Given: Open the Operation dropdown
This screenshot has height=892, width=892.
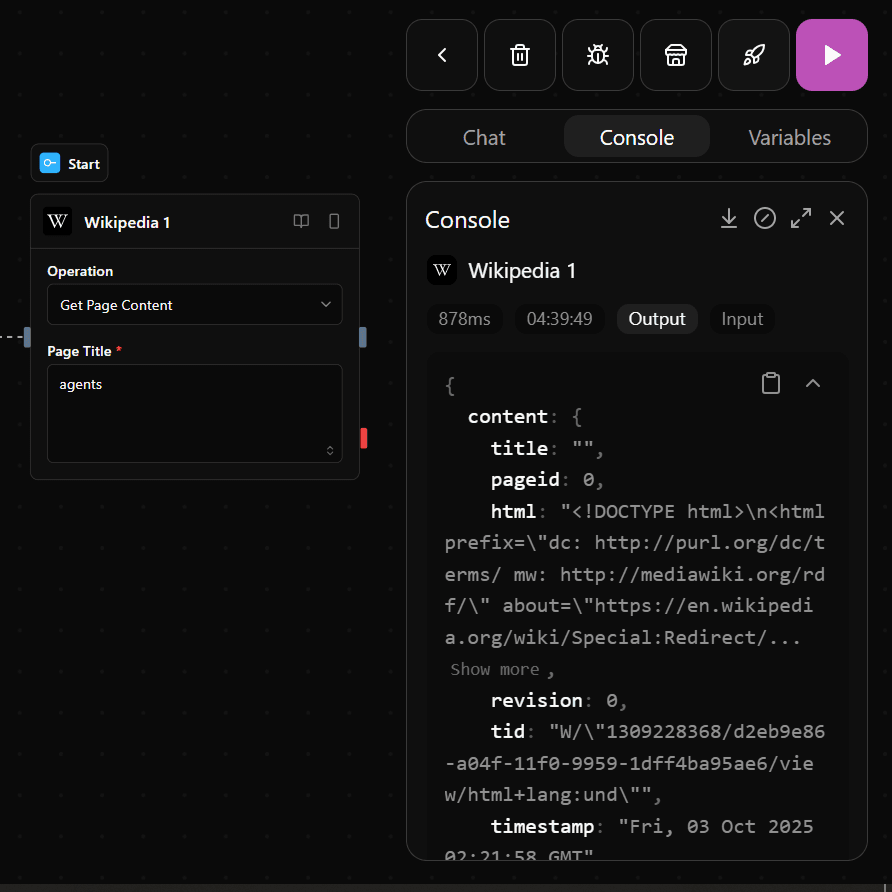Looking at the screenshot, I should 195,305.
